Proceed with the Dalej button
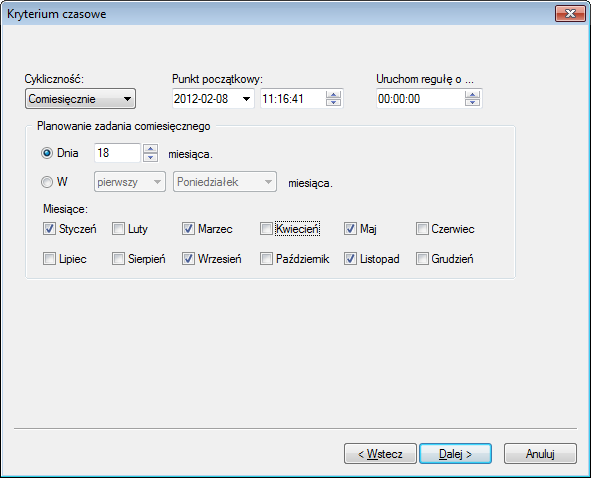 point(455,453)
